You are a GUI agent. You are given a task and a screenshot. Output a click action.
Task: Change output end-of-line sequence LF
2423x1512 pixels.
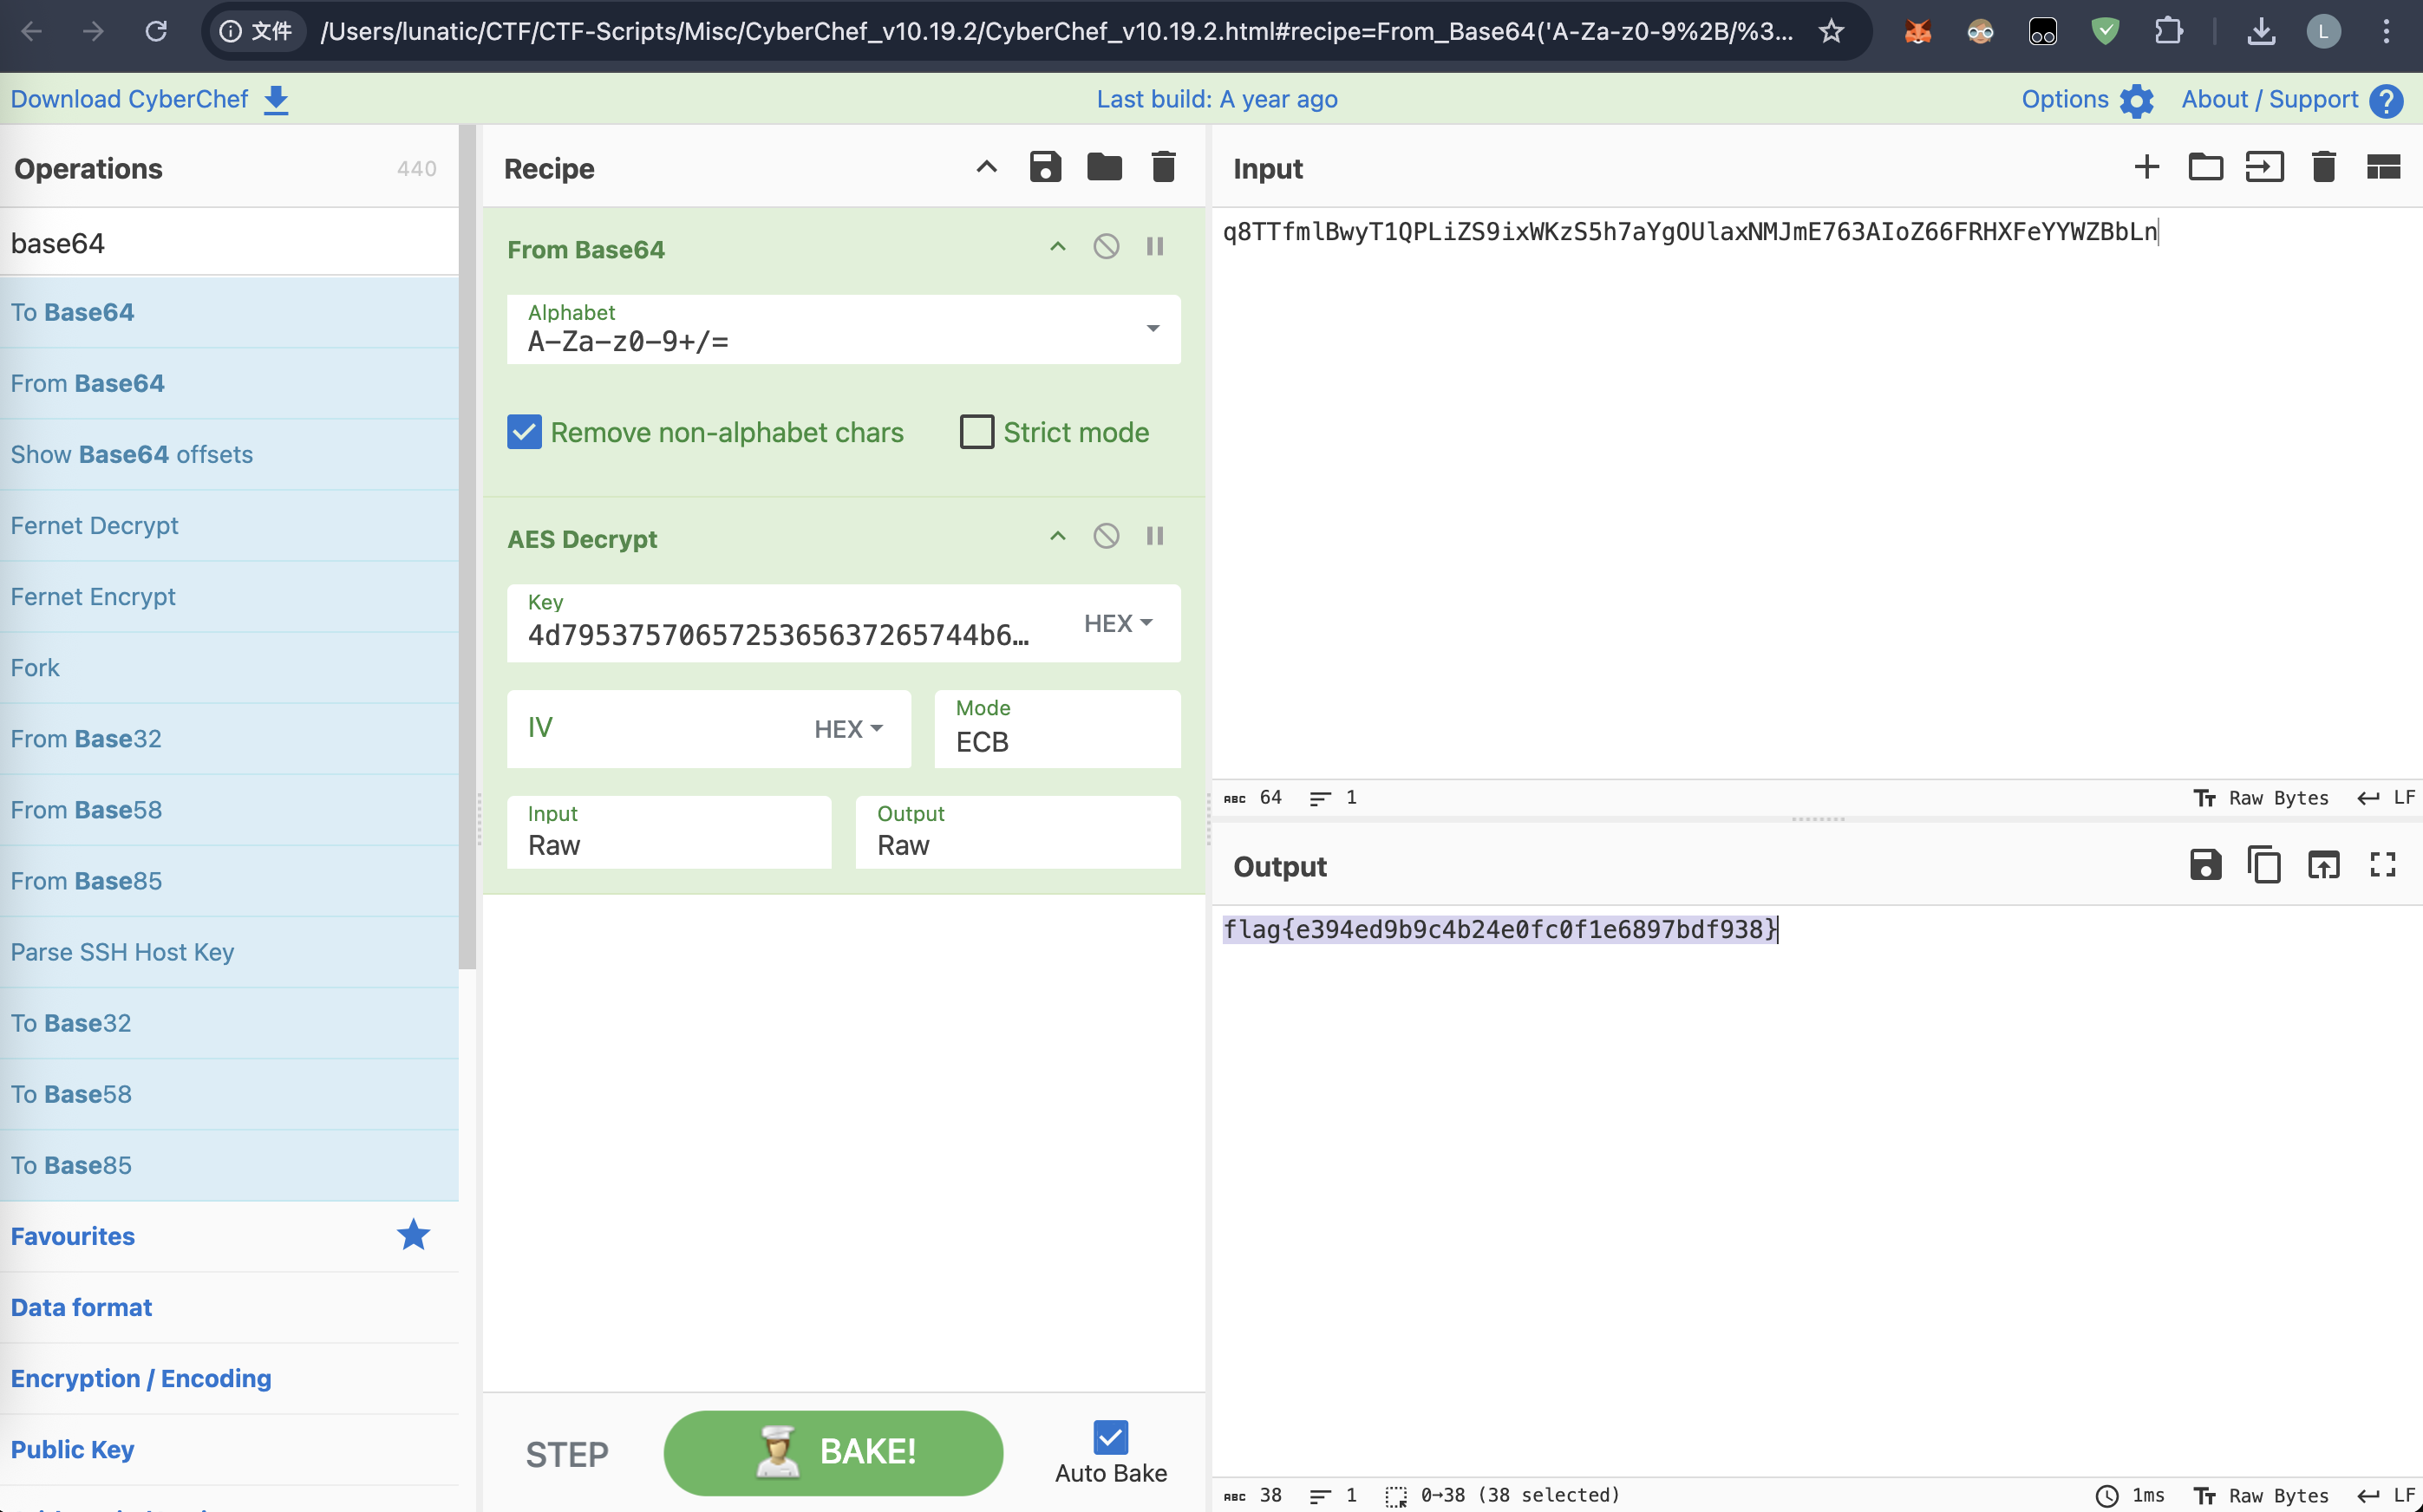[2387, 1496]
